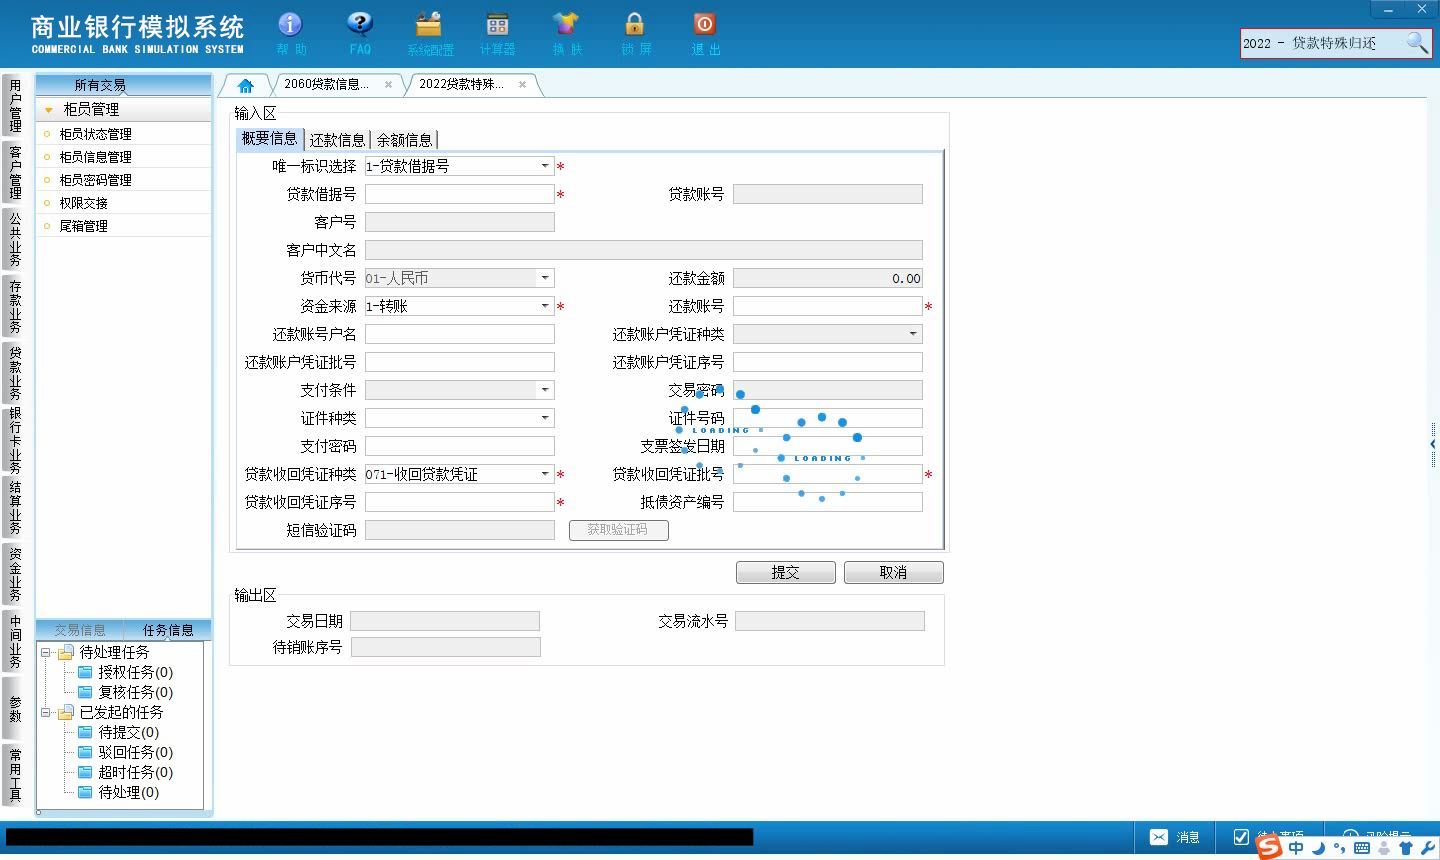Open the 存款业务 side tab
1440x860 pixels.
[x=15, y=306]
